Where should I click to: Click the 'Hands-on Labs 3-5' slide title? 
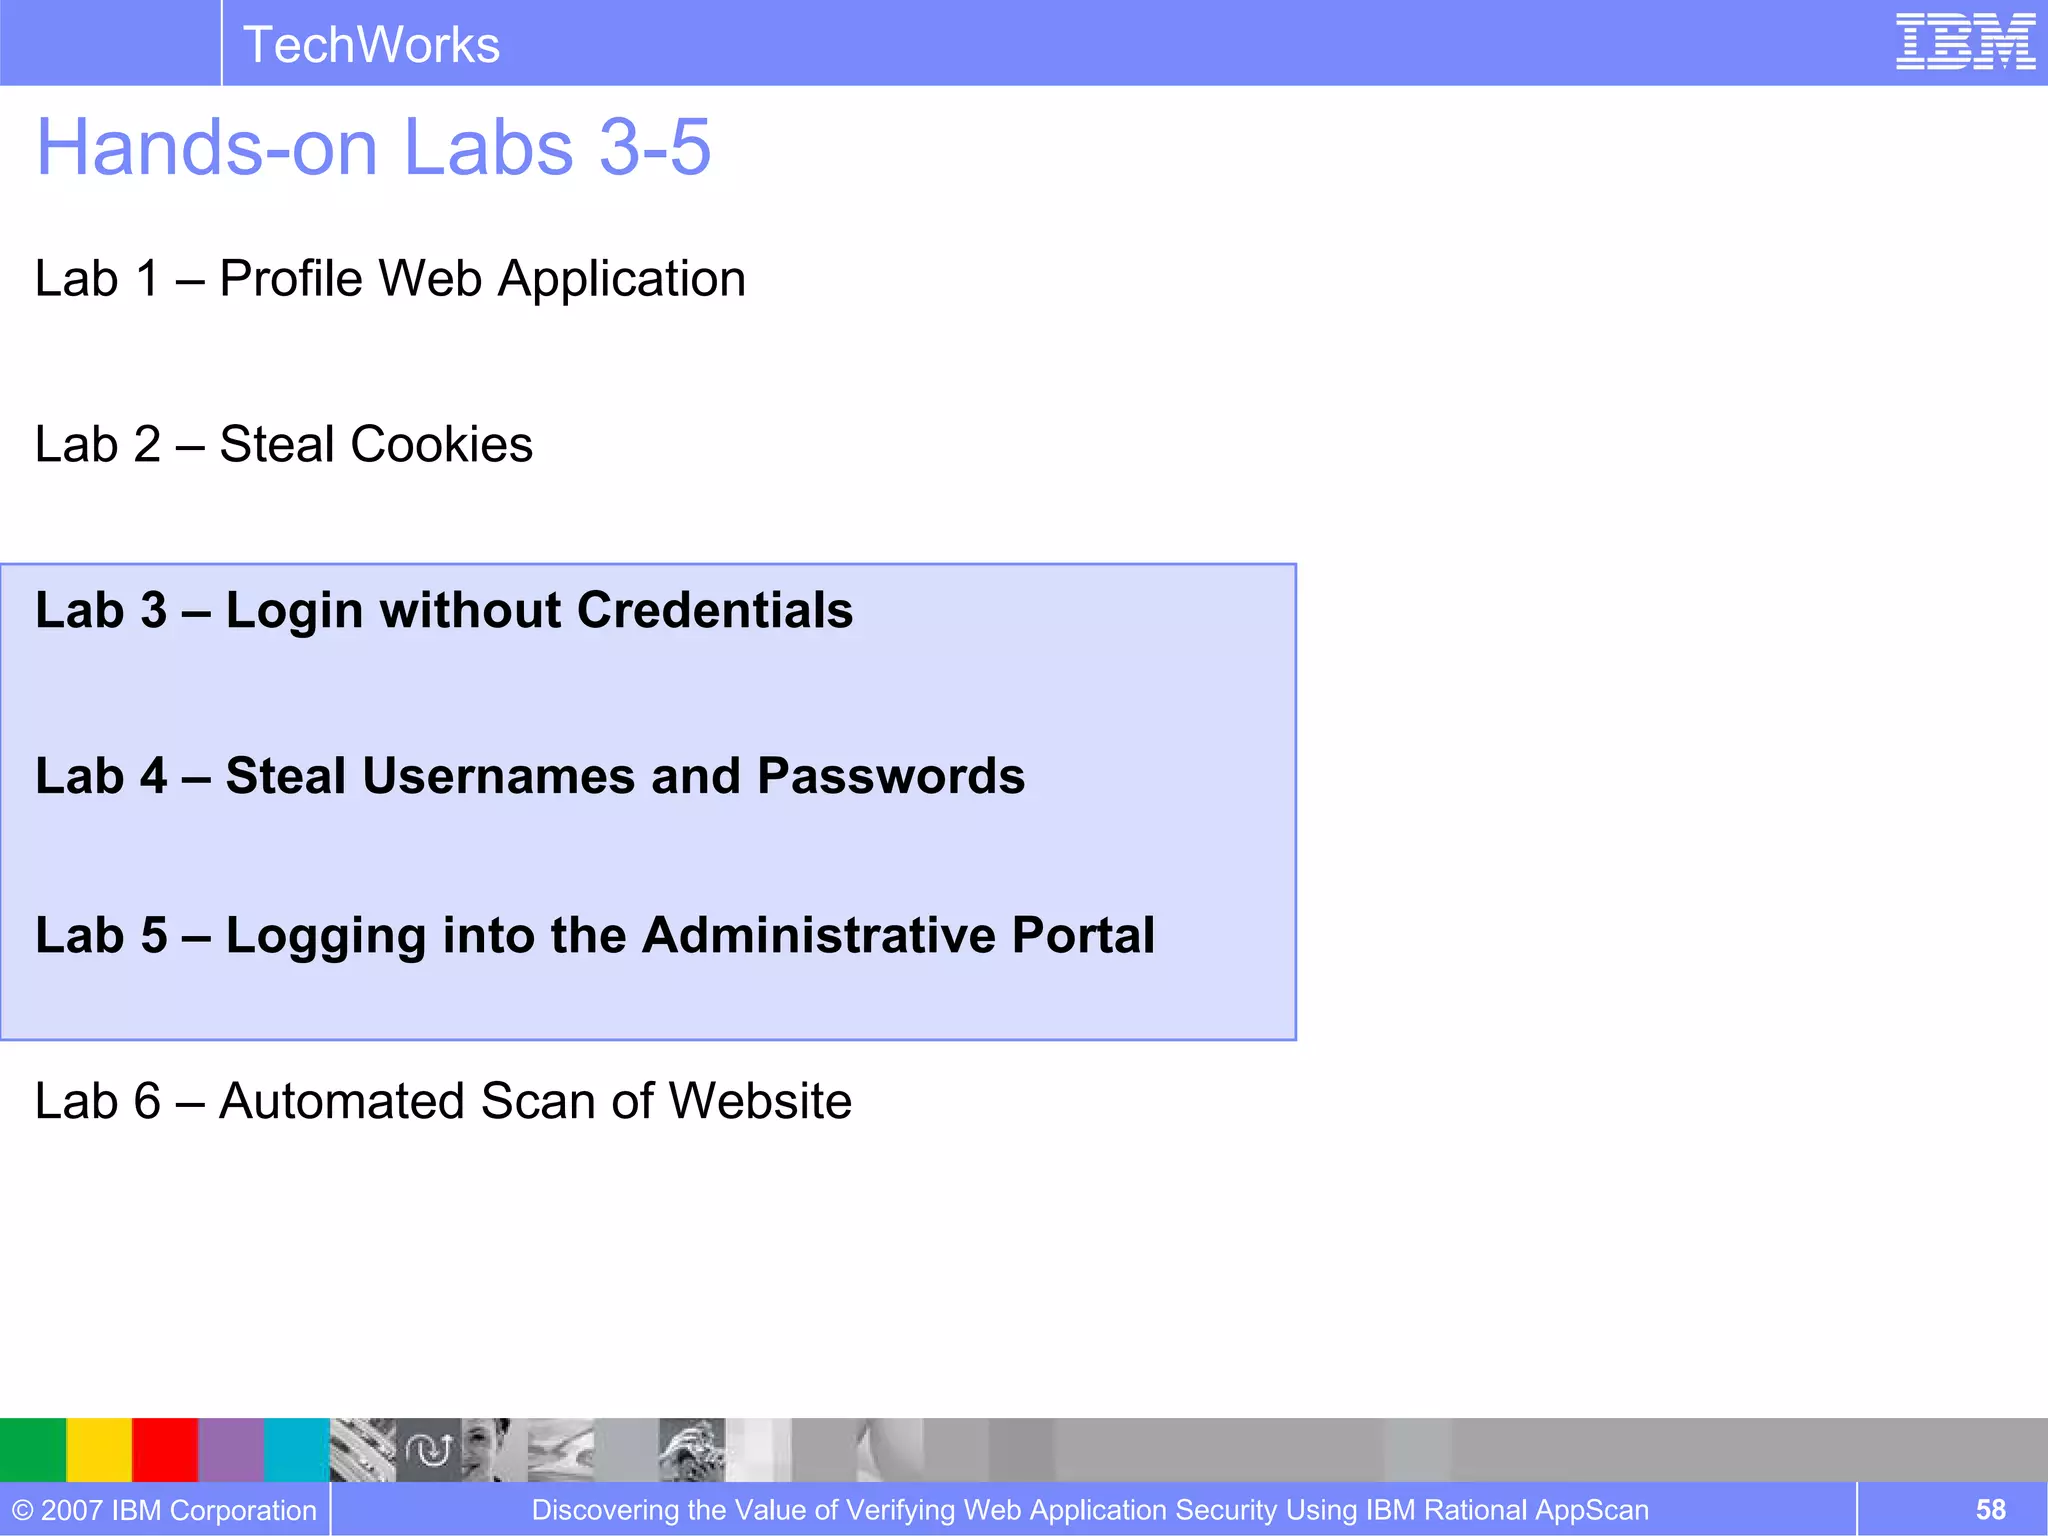pyautogui.click(x=373, y=147)
